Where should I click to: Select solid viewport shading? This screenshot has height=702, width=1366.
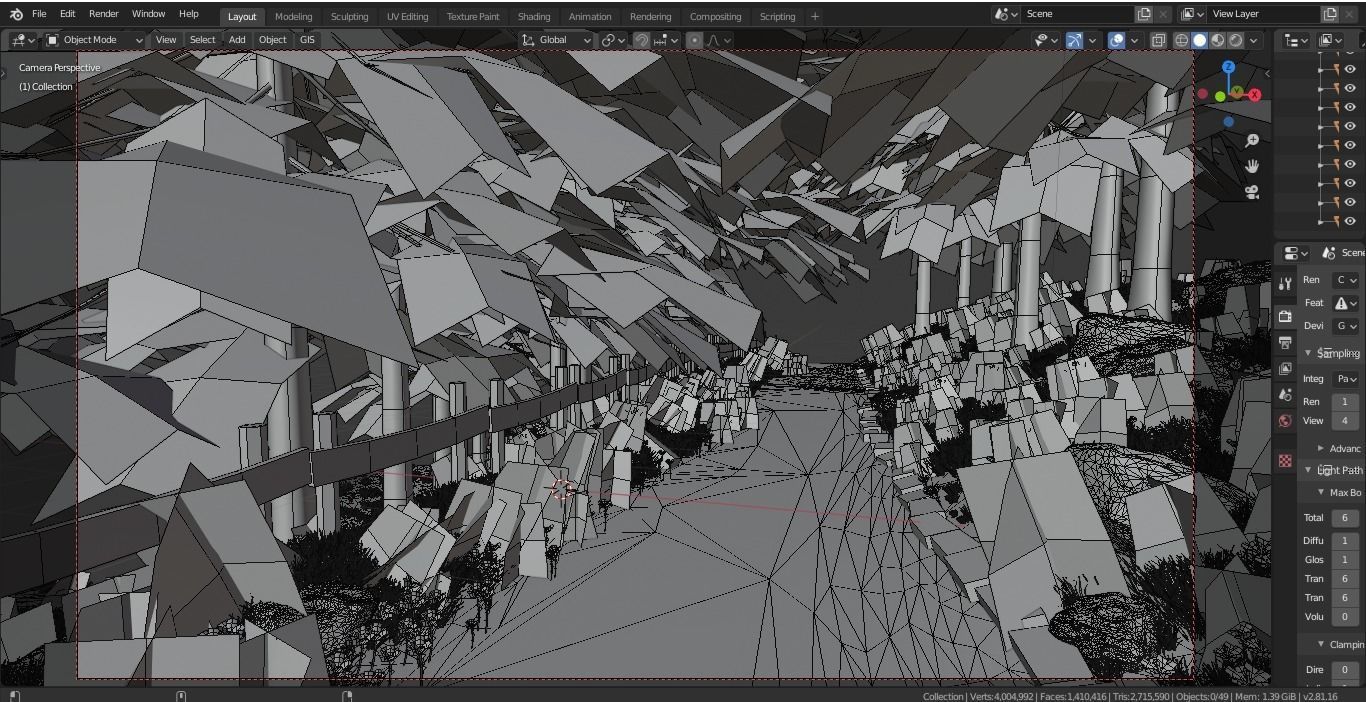pyautogui.click(x=1199, y=40)
